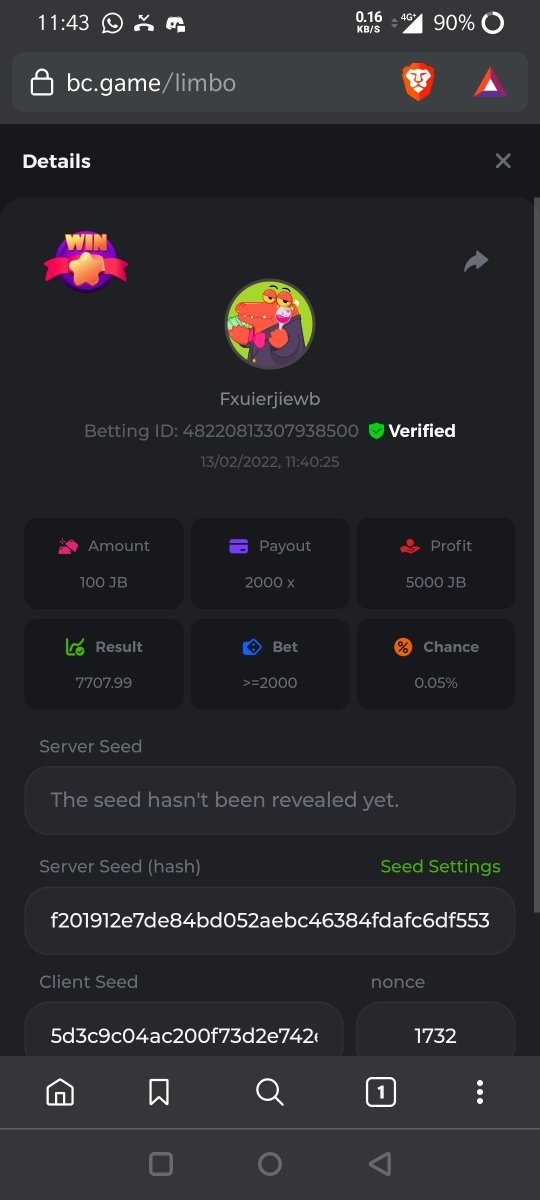Open Seed Settings link

click(x=440, y=866)
